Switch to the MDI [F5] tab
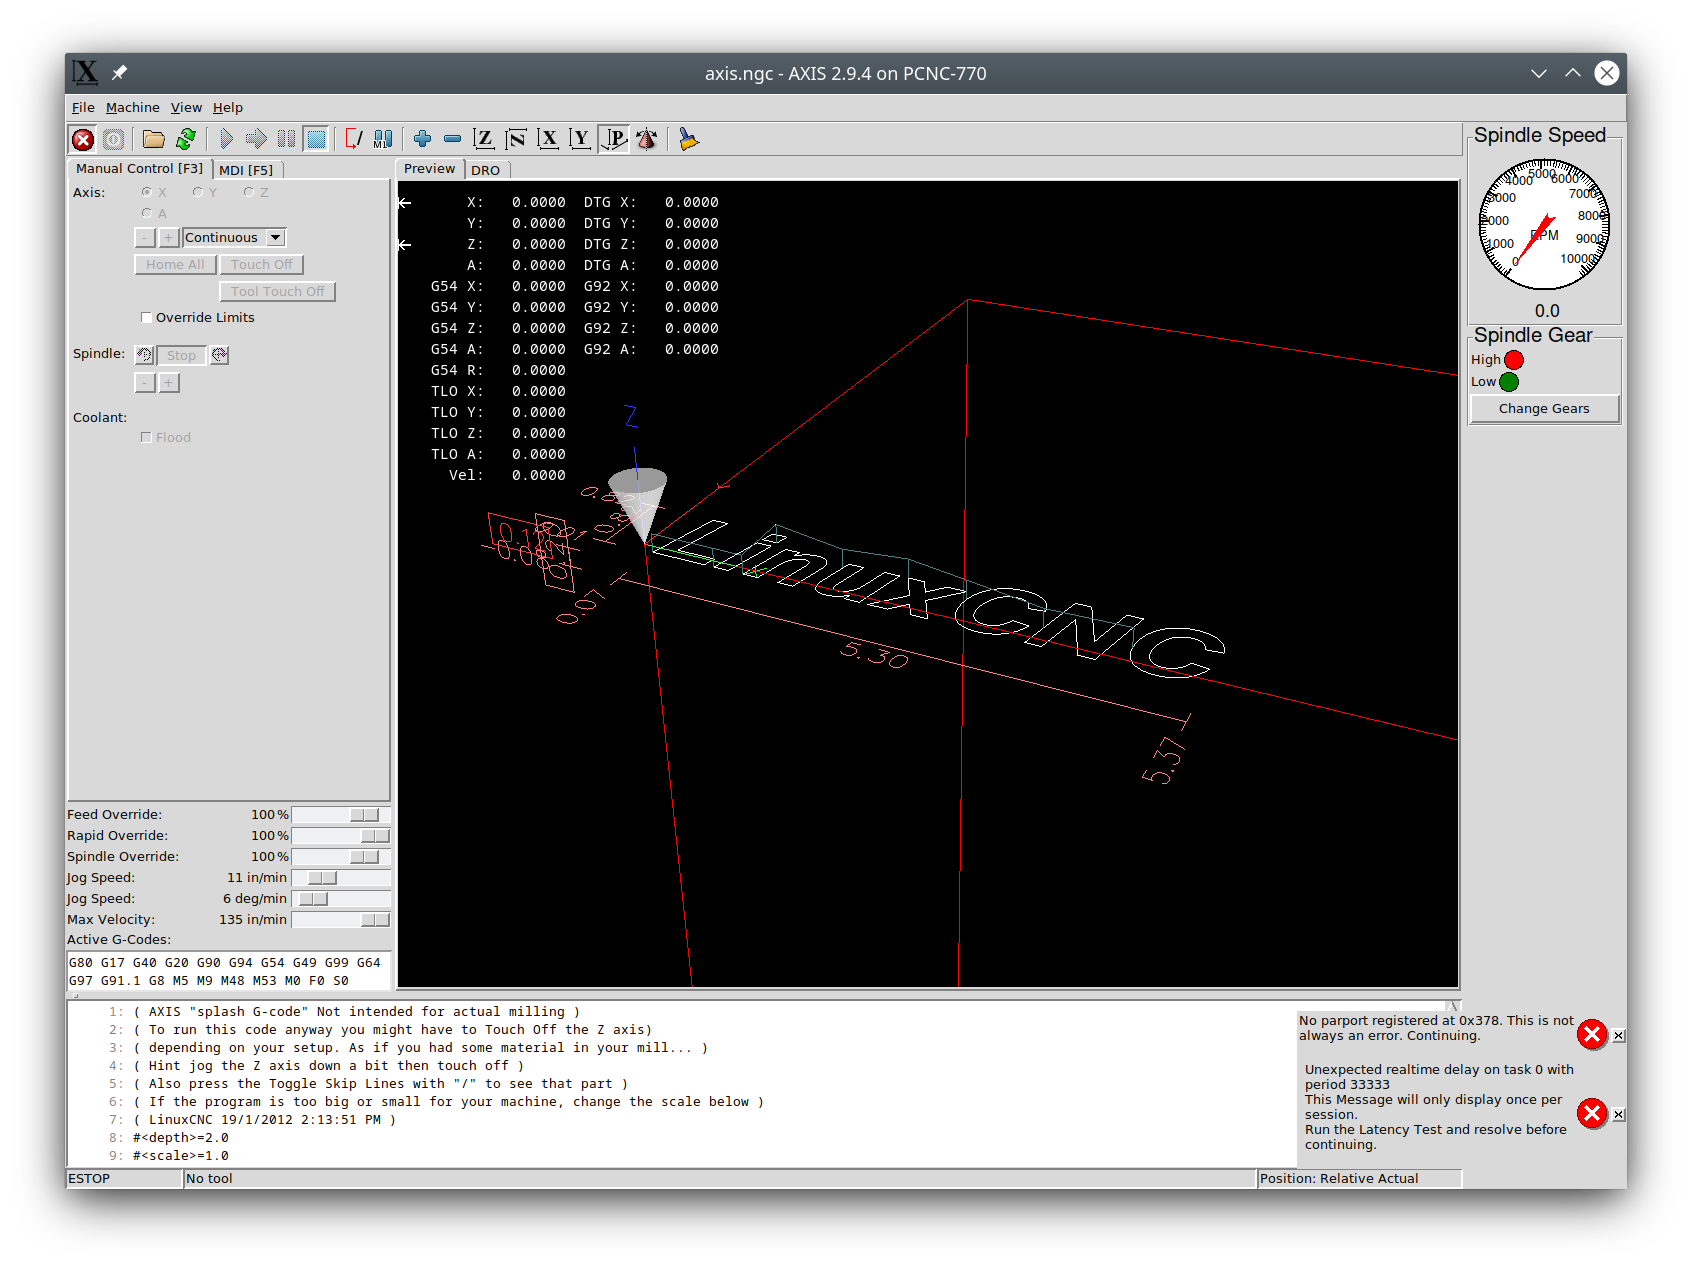The image size is (1692, 1266). (x=246, y=170)
